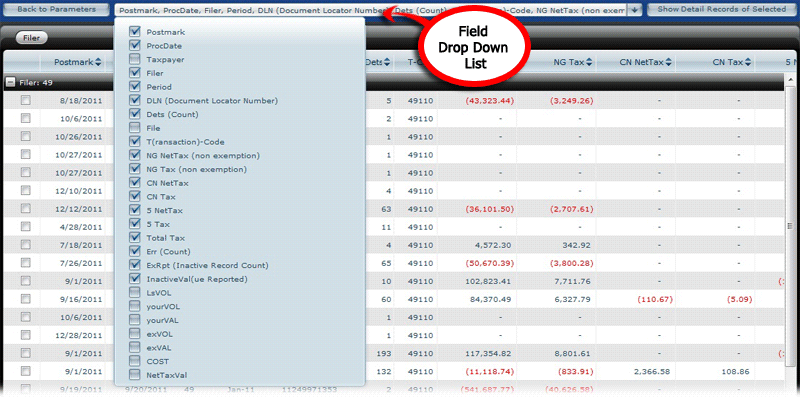Enable the Taxpayer field checkbox
The image size is (800, 398).
pos(135,59)
